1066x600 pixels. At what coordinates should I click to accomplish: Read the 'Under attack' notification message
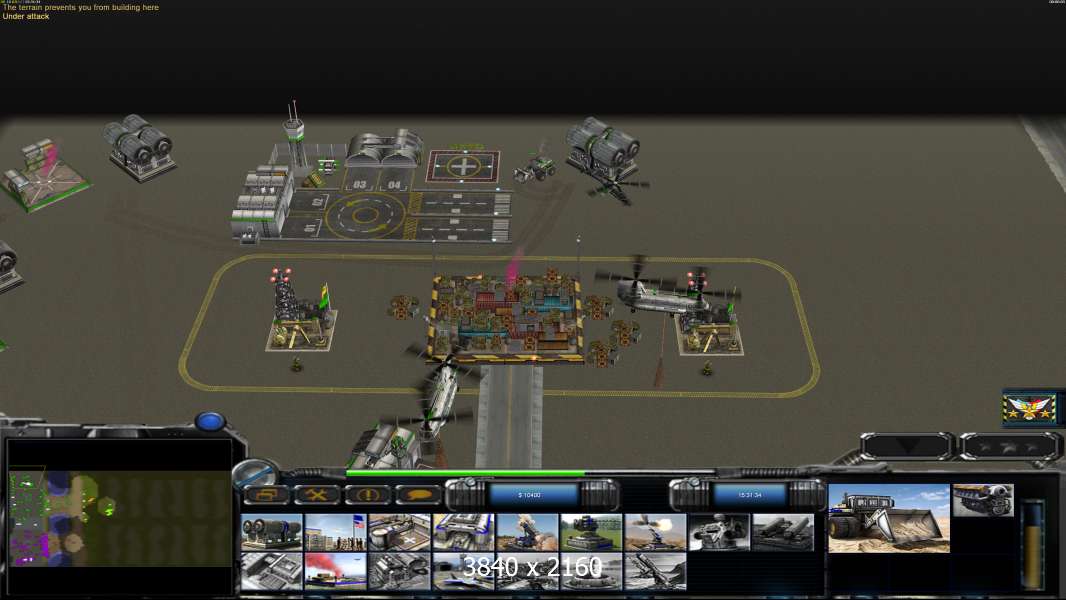26,16
